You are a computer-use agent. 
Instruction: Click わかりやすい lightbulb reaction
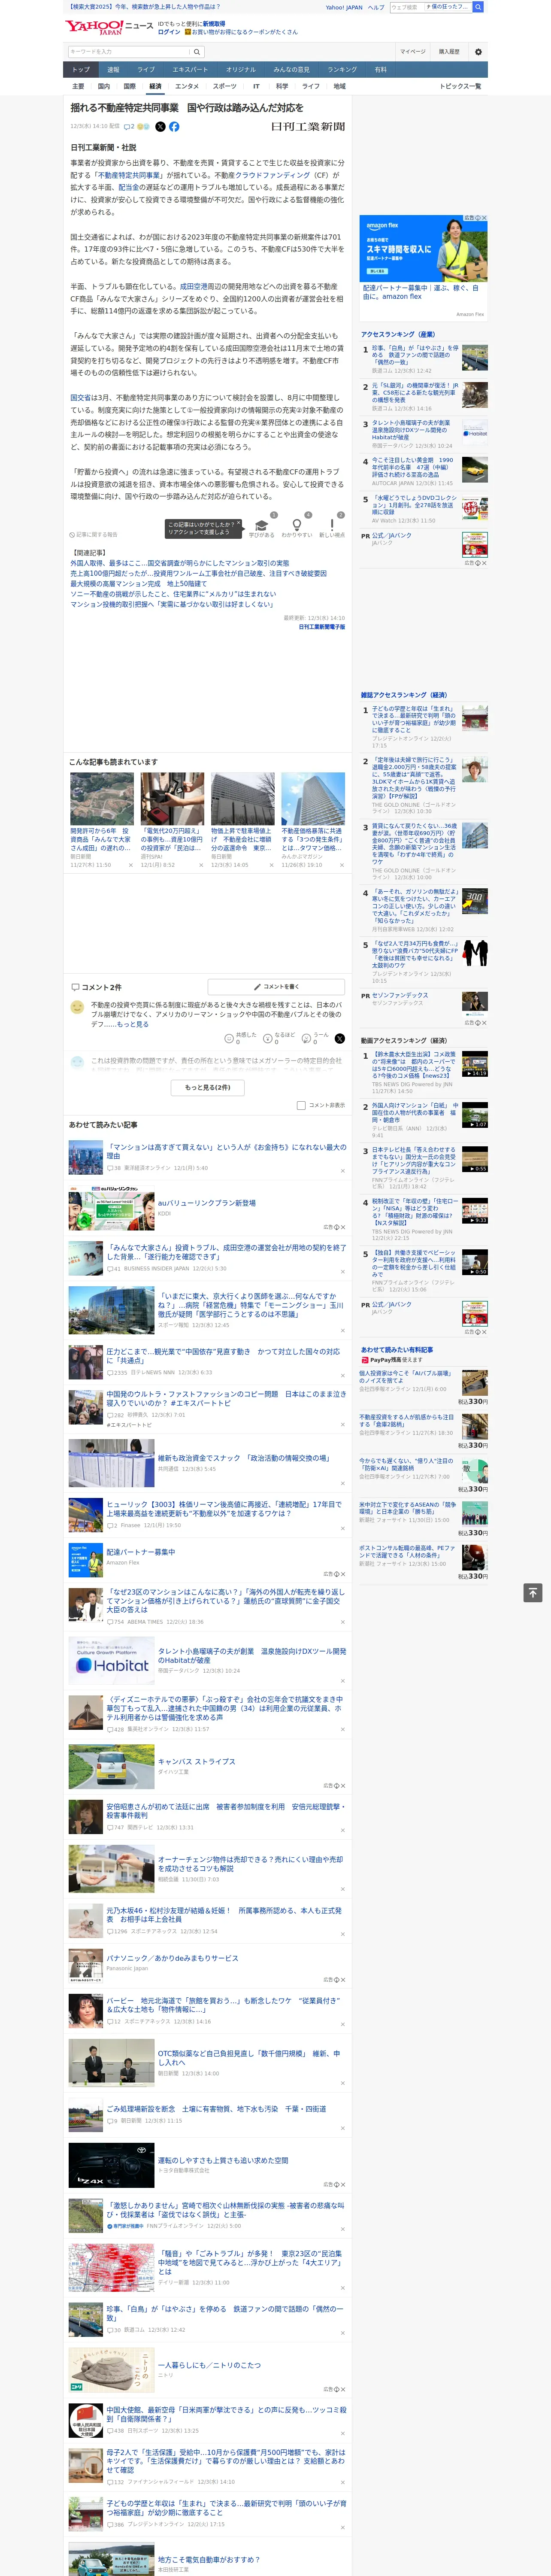tap(296, 526)
